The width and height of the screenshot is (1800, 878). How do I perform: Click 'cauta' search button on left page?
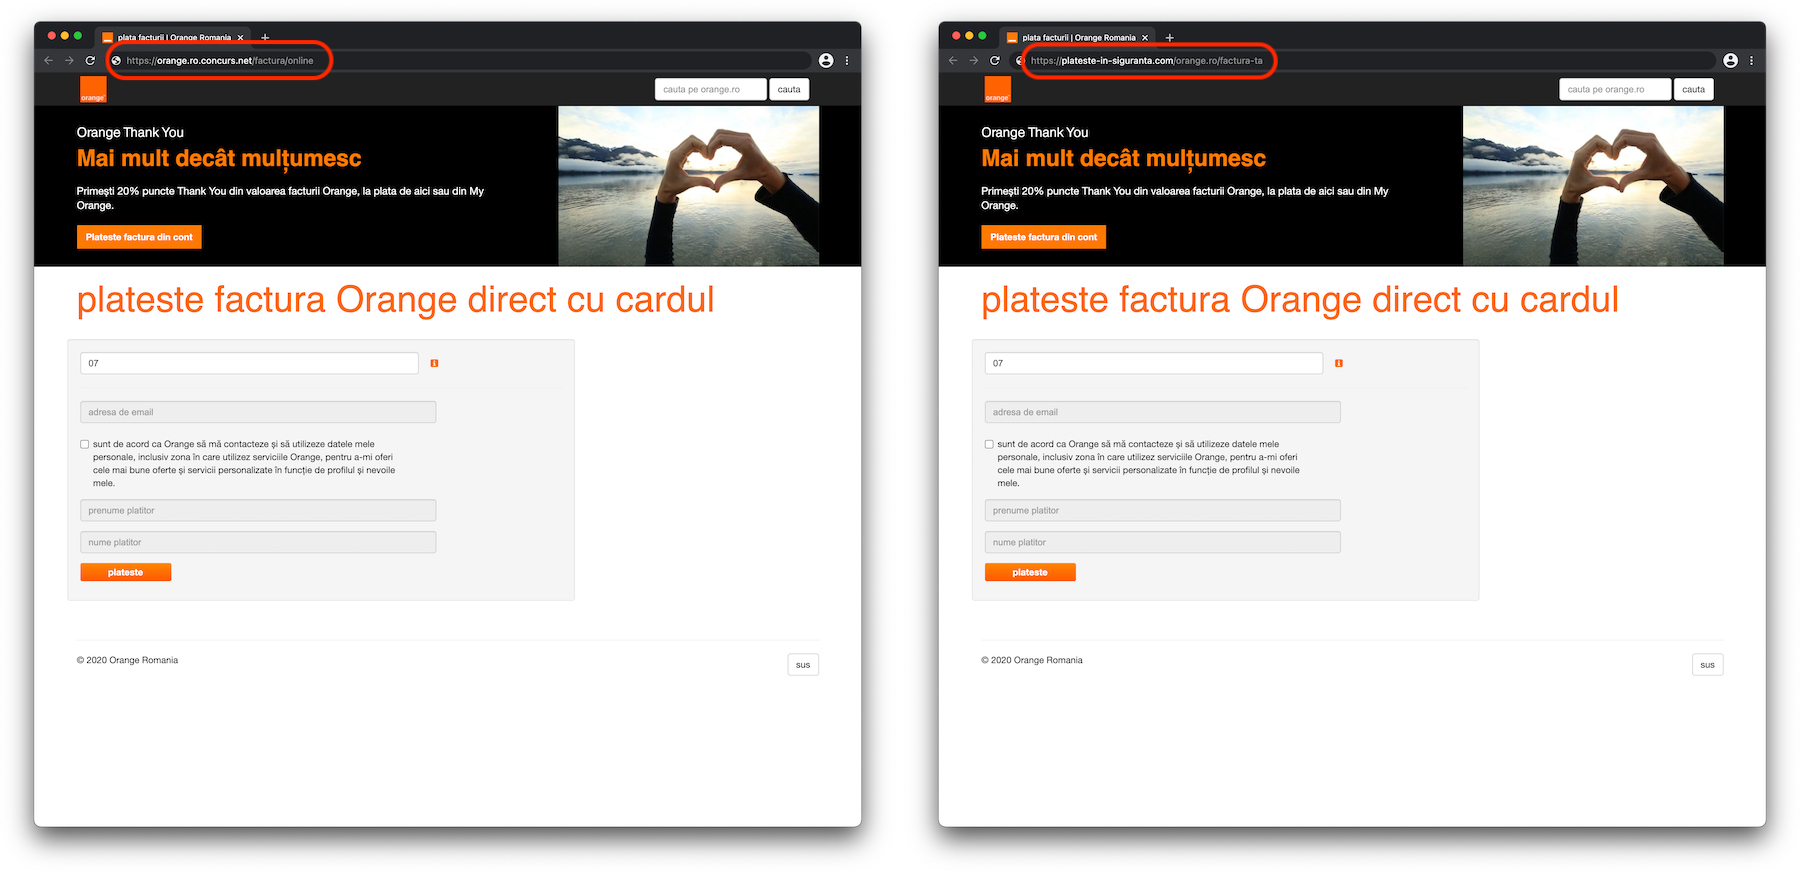tap(789, 90)
